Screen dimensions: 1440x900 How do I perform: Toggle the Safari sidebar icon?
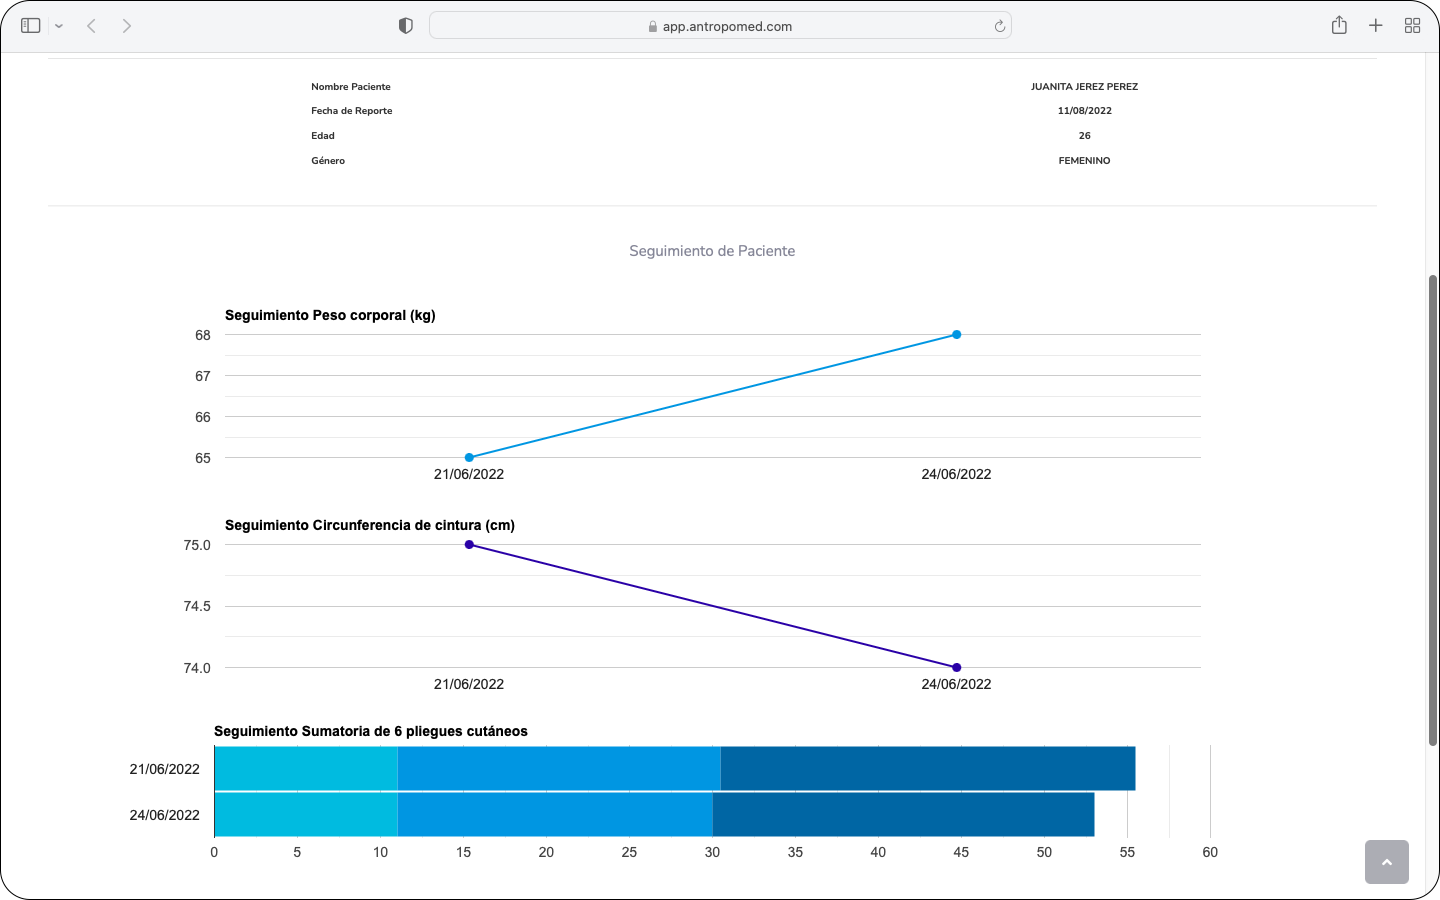click(x=31, y=26)
